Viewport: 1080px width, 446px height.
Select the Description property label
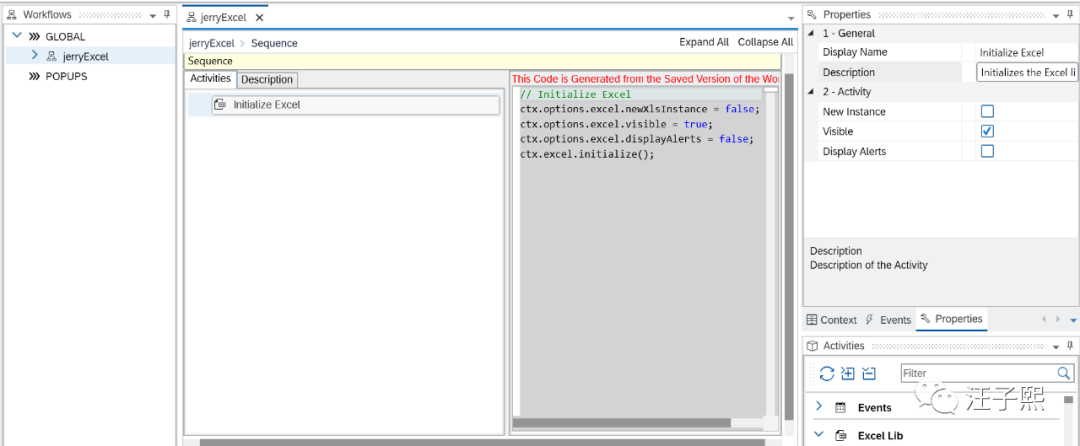pyautogui.click(x=849, y=72)
